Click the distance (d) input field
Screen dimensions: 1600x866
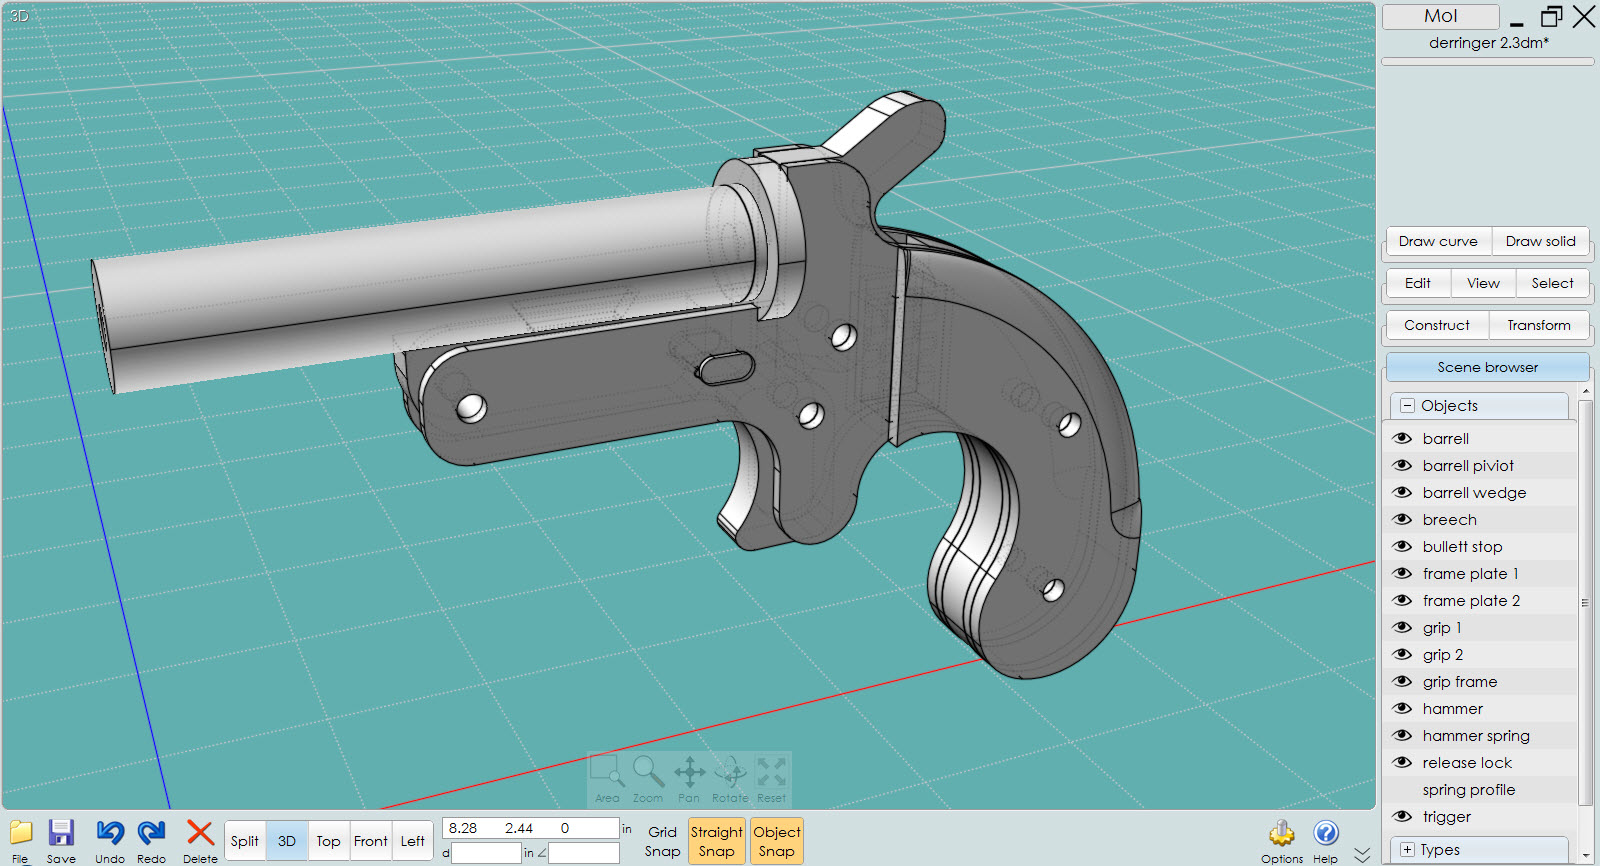(486, 853)
